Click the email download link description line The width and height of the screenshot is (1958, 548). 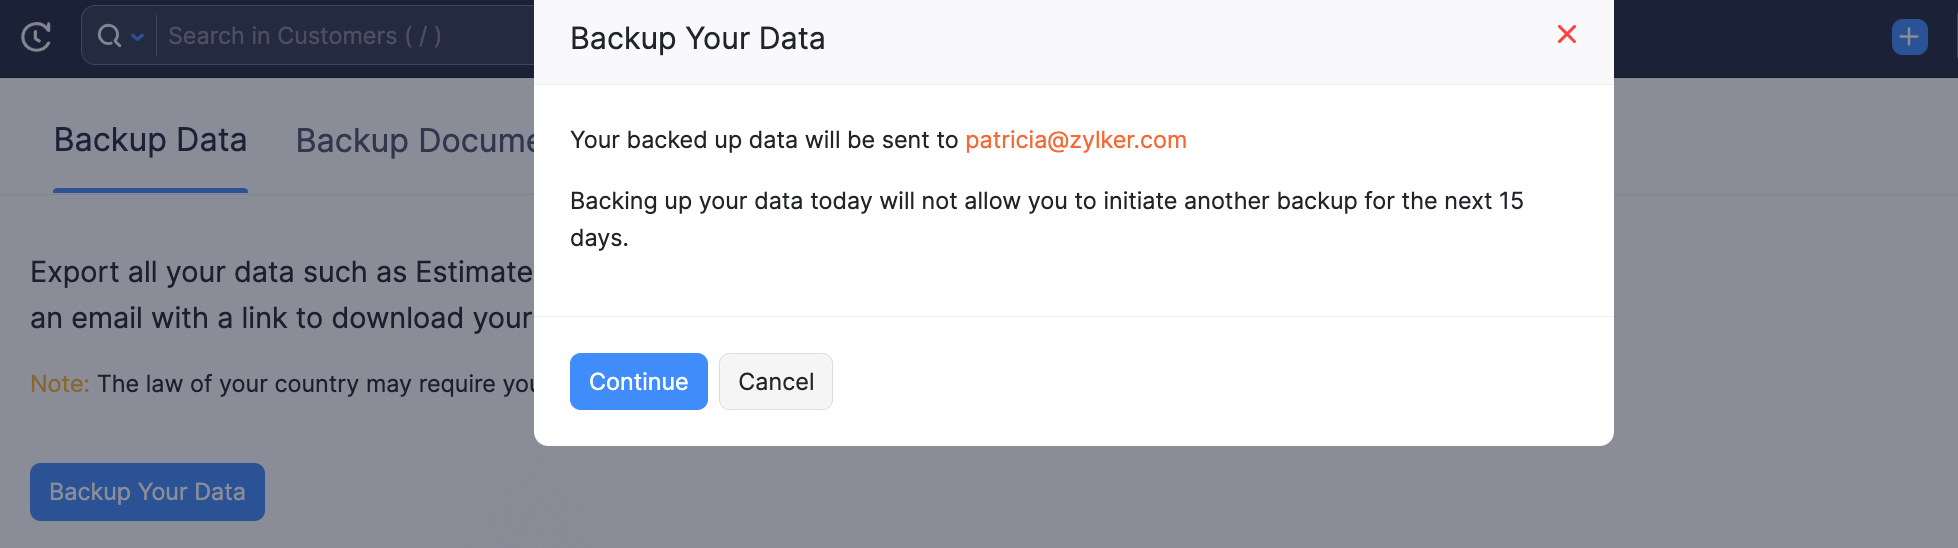coord(281,318)
